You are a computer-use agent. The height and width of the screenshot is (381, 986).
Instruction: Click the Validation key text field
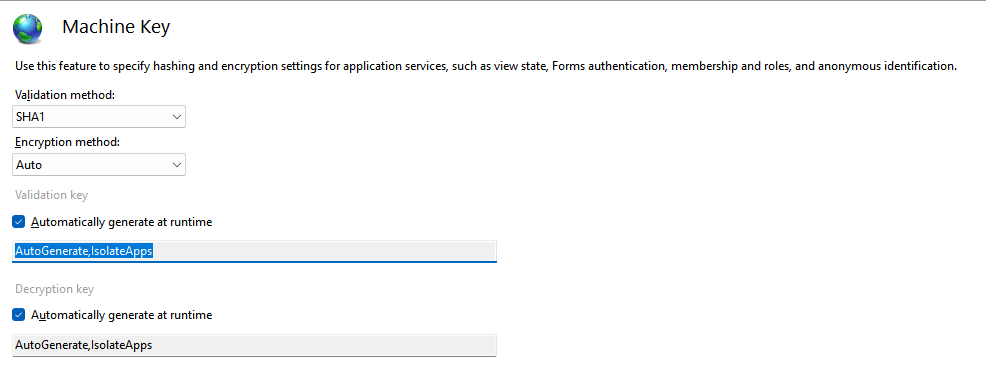(255, 251)
